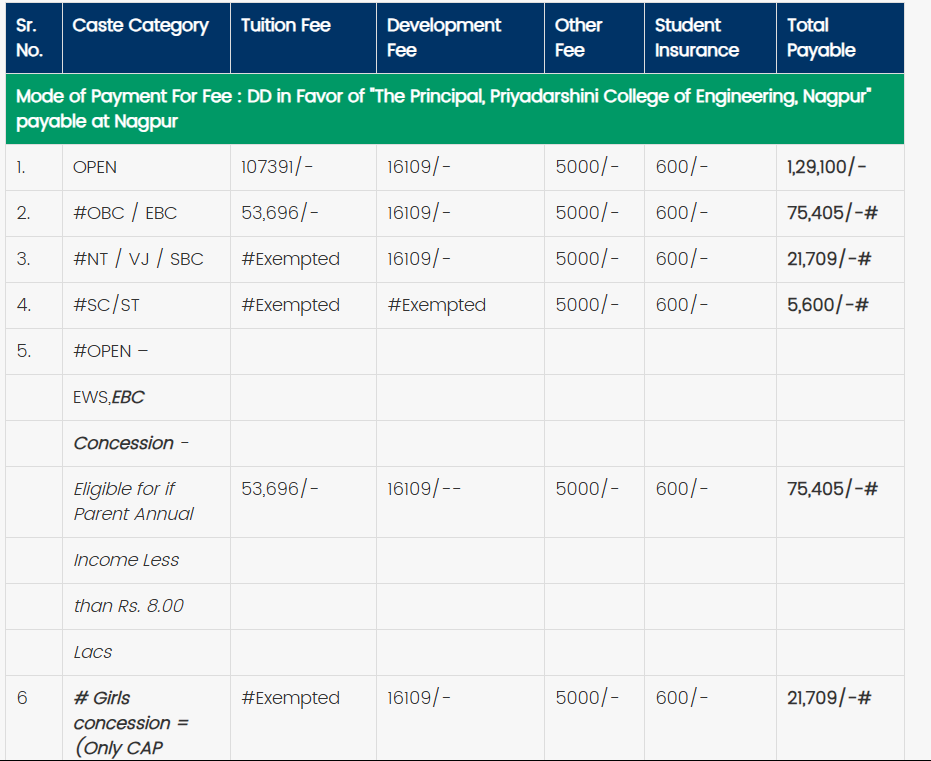Select development fee 16109/- in NT/VJ/SBC row
This screenshot has height=761, width=931.
point(419,259)
